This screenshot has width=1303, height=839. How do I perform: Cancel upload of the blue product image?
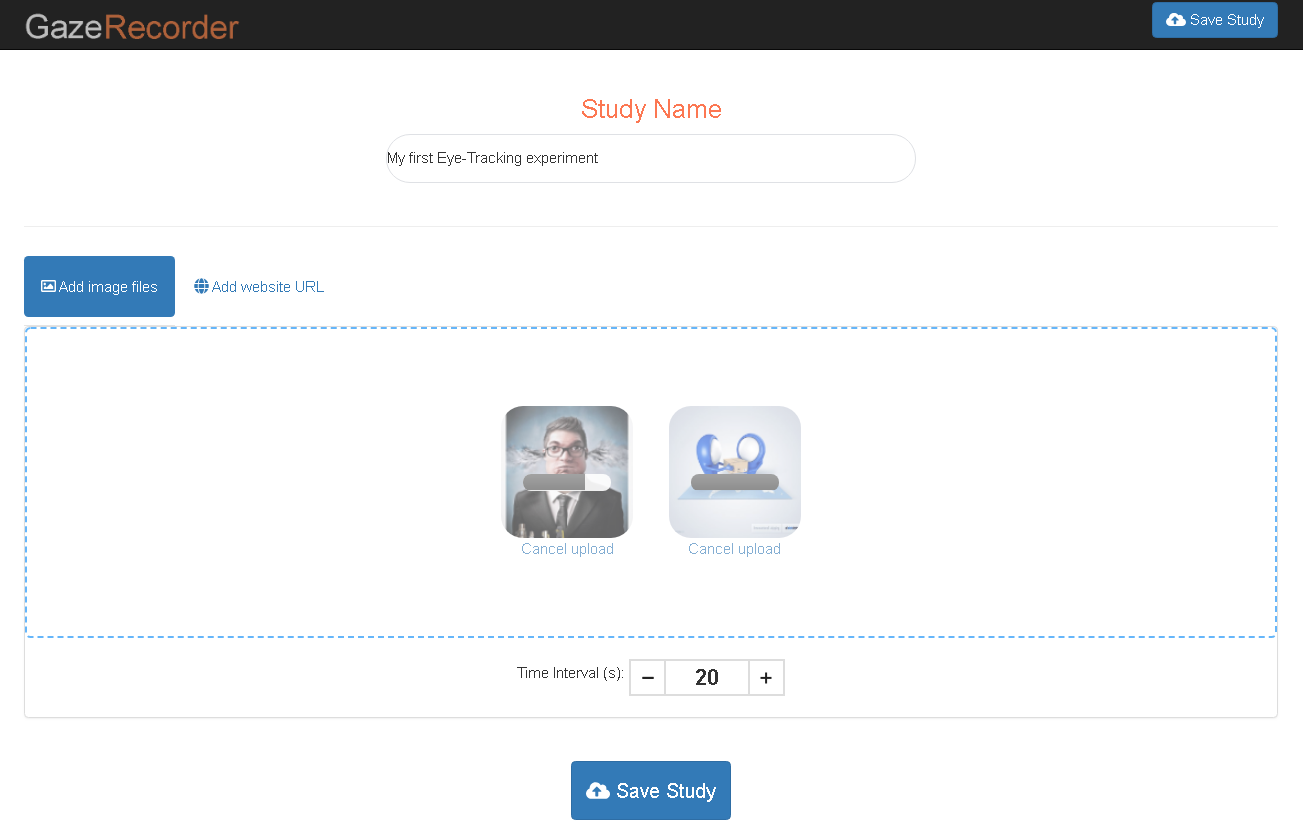734,548
